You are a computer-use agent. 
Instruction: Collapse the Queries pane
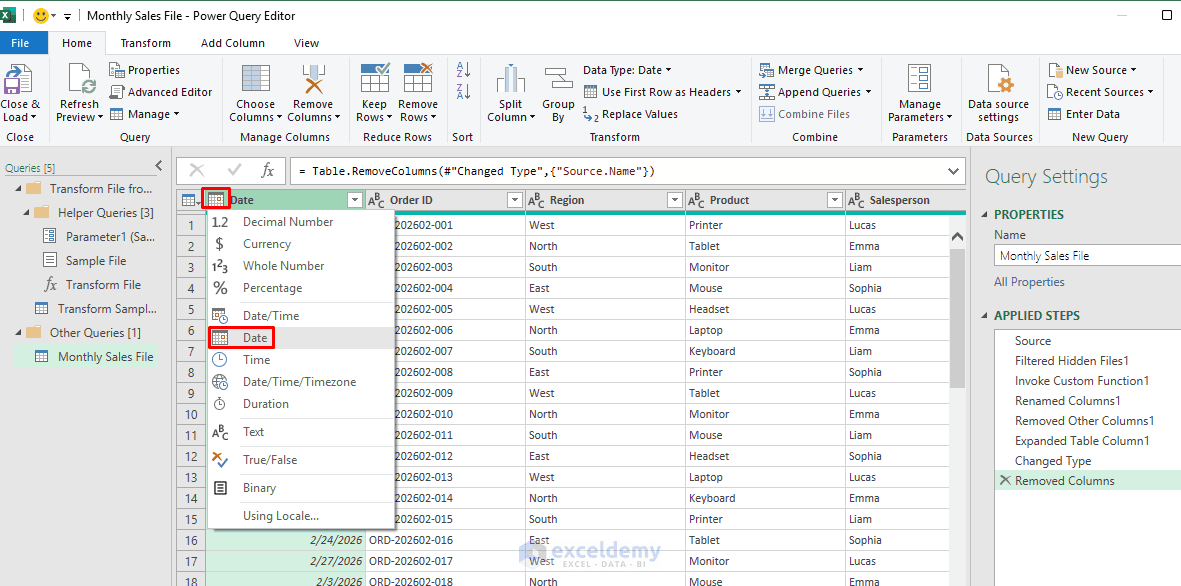coord(159,166)
